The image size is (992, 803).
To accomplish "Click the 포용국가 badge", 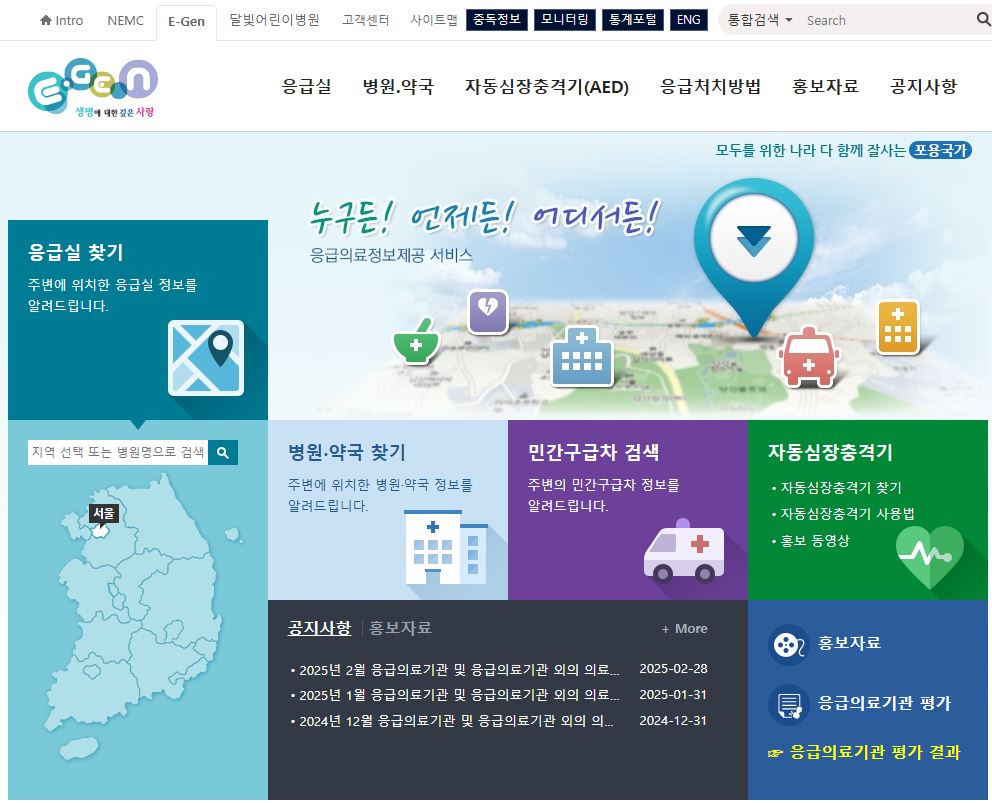I will point(940,150).
